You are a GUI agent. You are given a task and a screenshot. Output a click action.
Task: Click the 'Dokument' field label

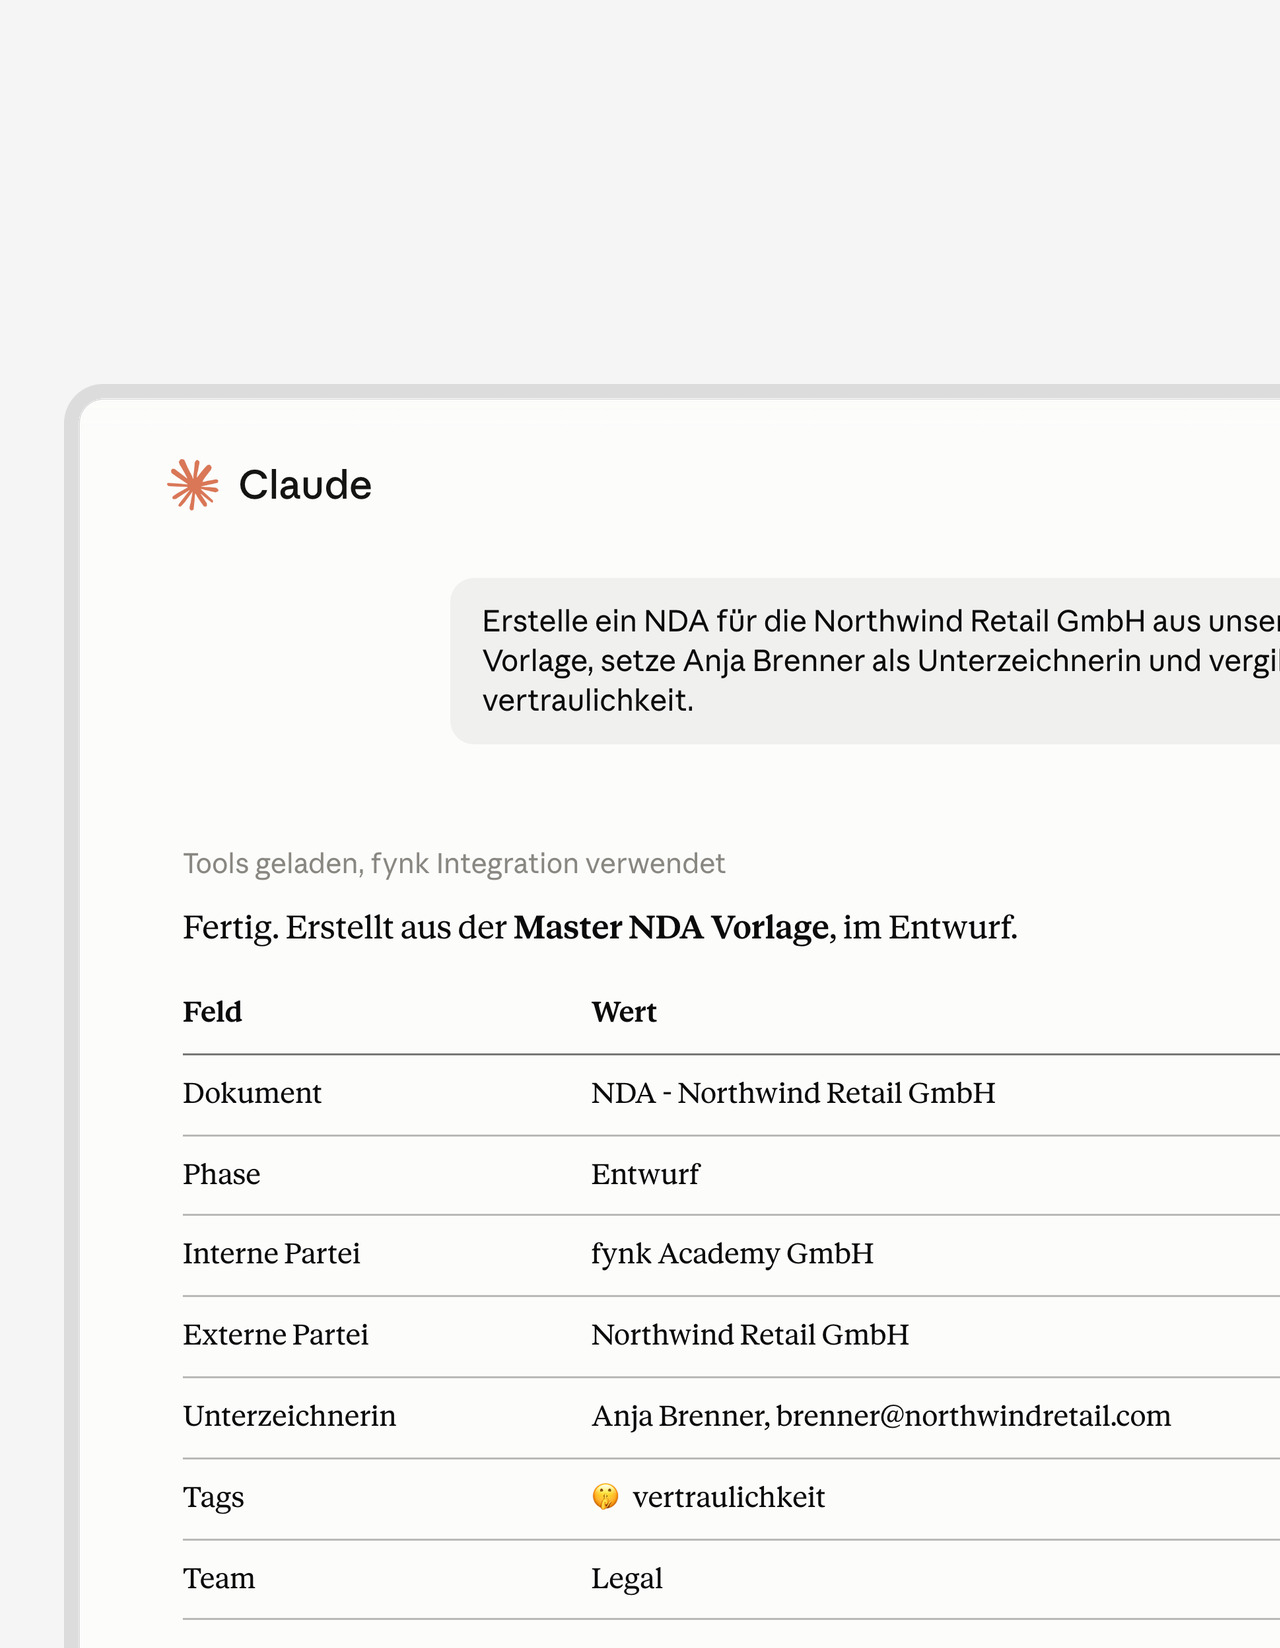pos(252,1093)
